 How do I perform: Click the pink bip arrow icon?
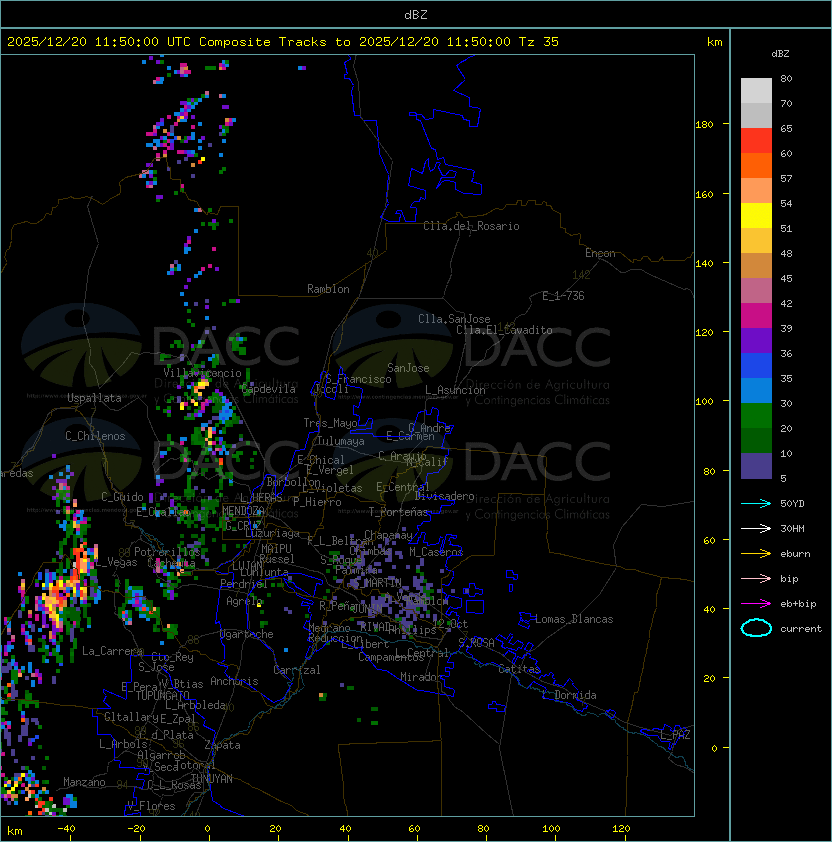click(x=756, y=578)
